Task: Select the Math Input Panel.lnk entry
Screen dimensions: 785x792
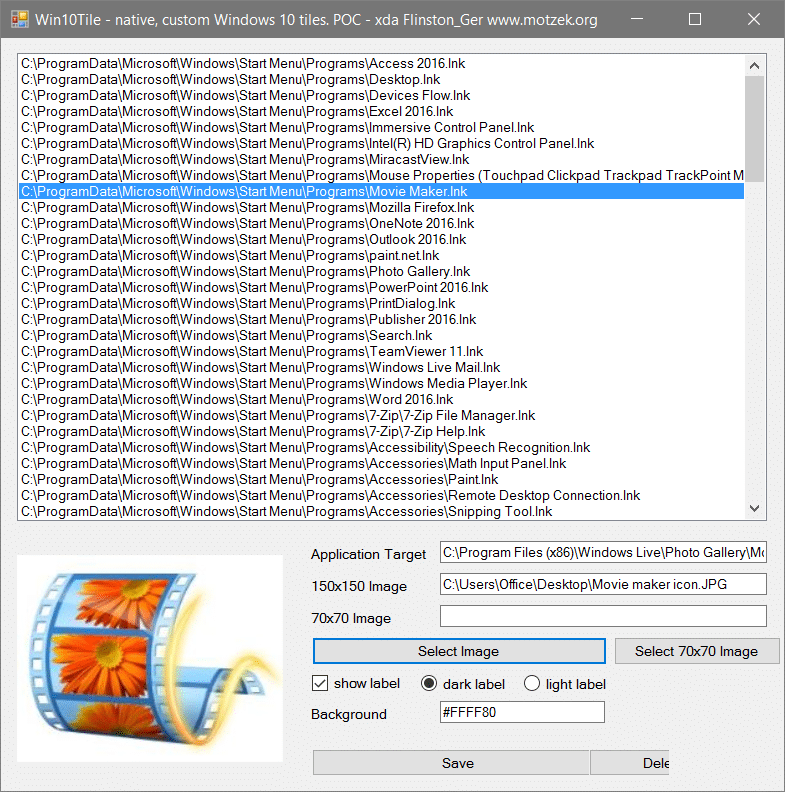Action: (381, 463)
